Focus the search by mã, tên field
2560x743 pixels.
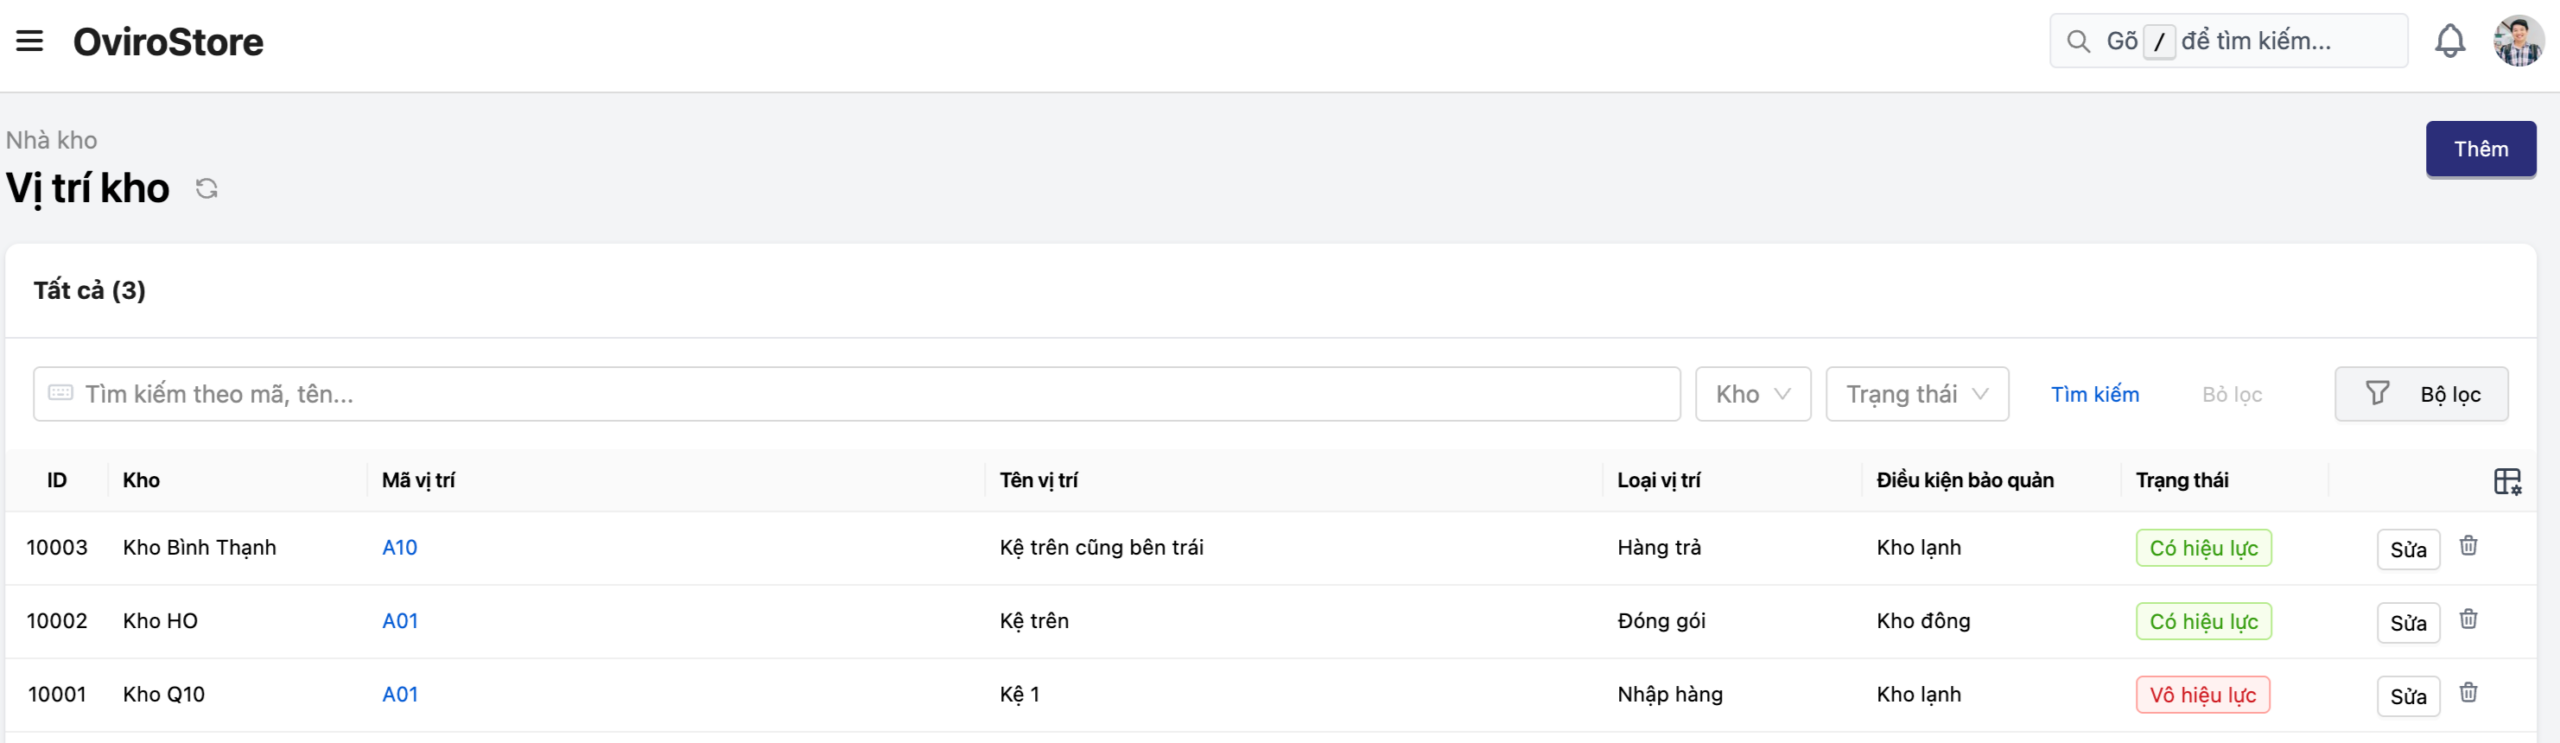tap(856, 394)
